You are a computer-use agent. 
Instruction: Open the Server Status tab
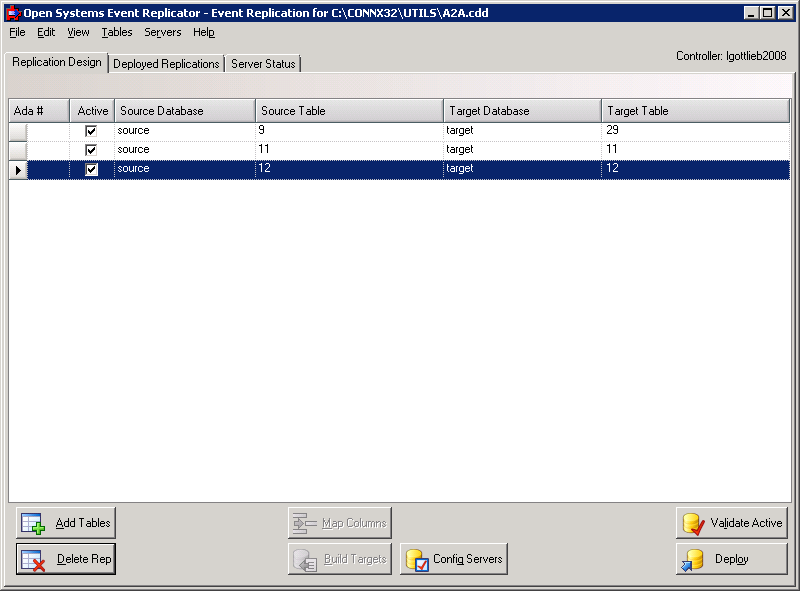pyautogui.click(x=262, y=63)
